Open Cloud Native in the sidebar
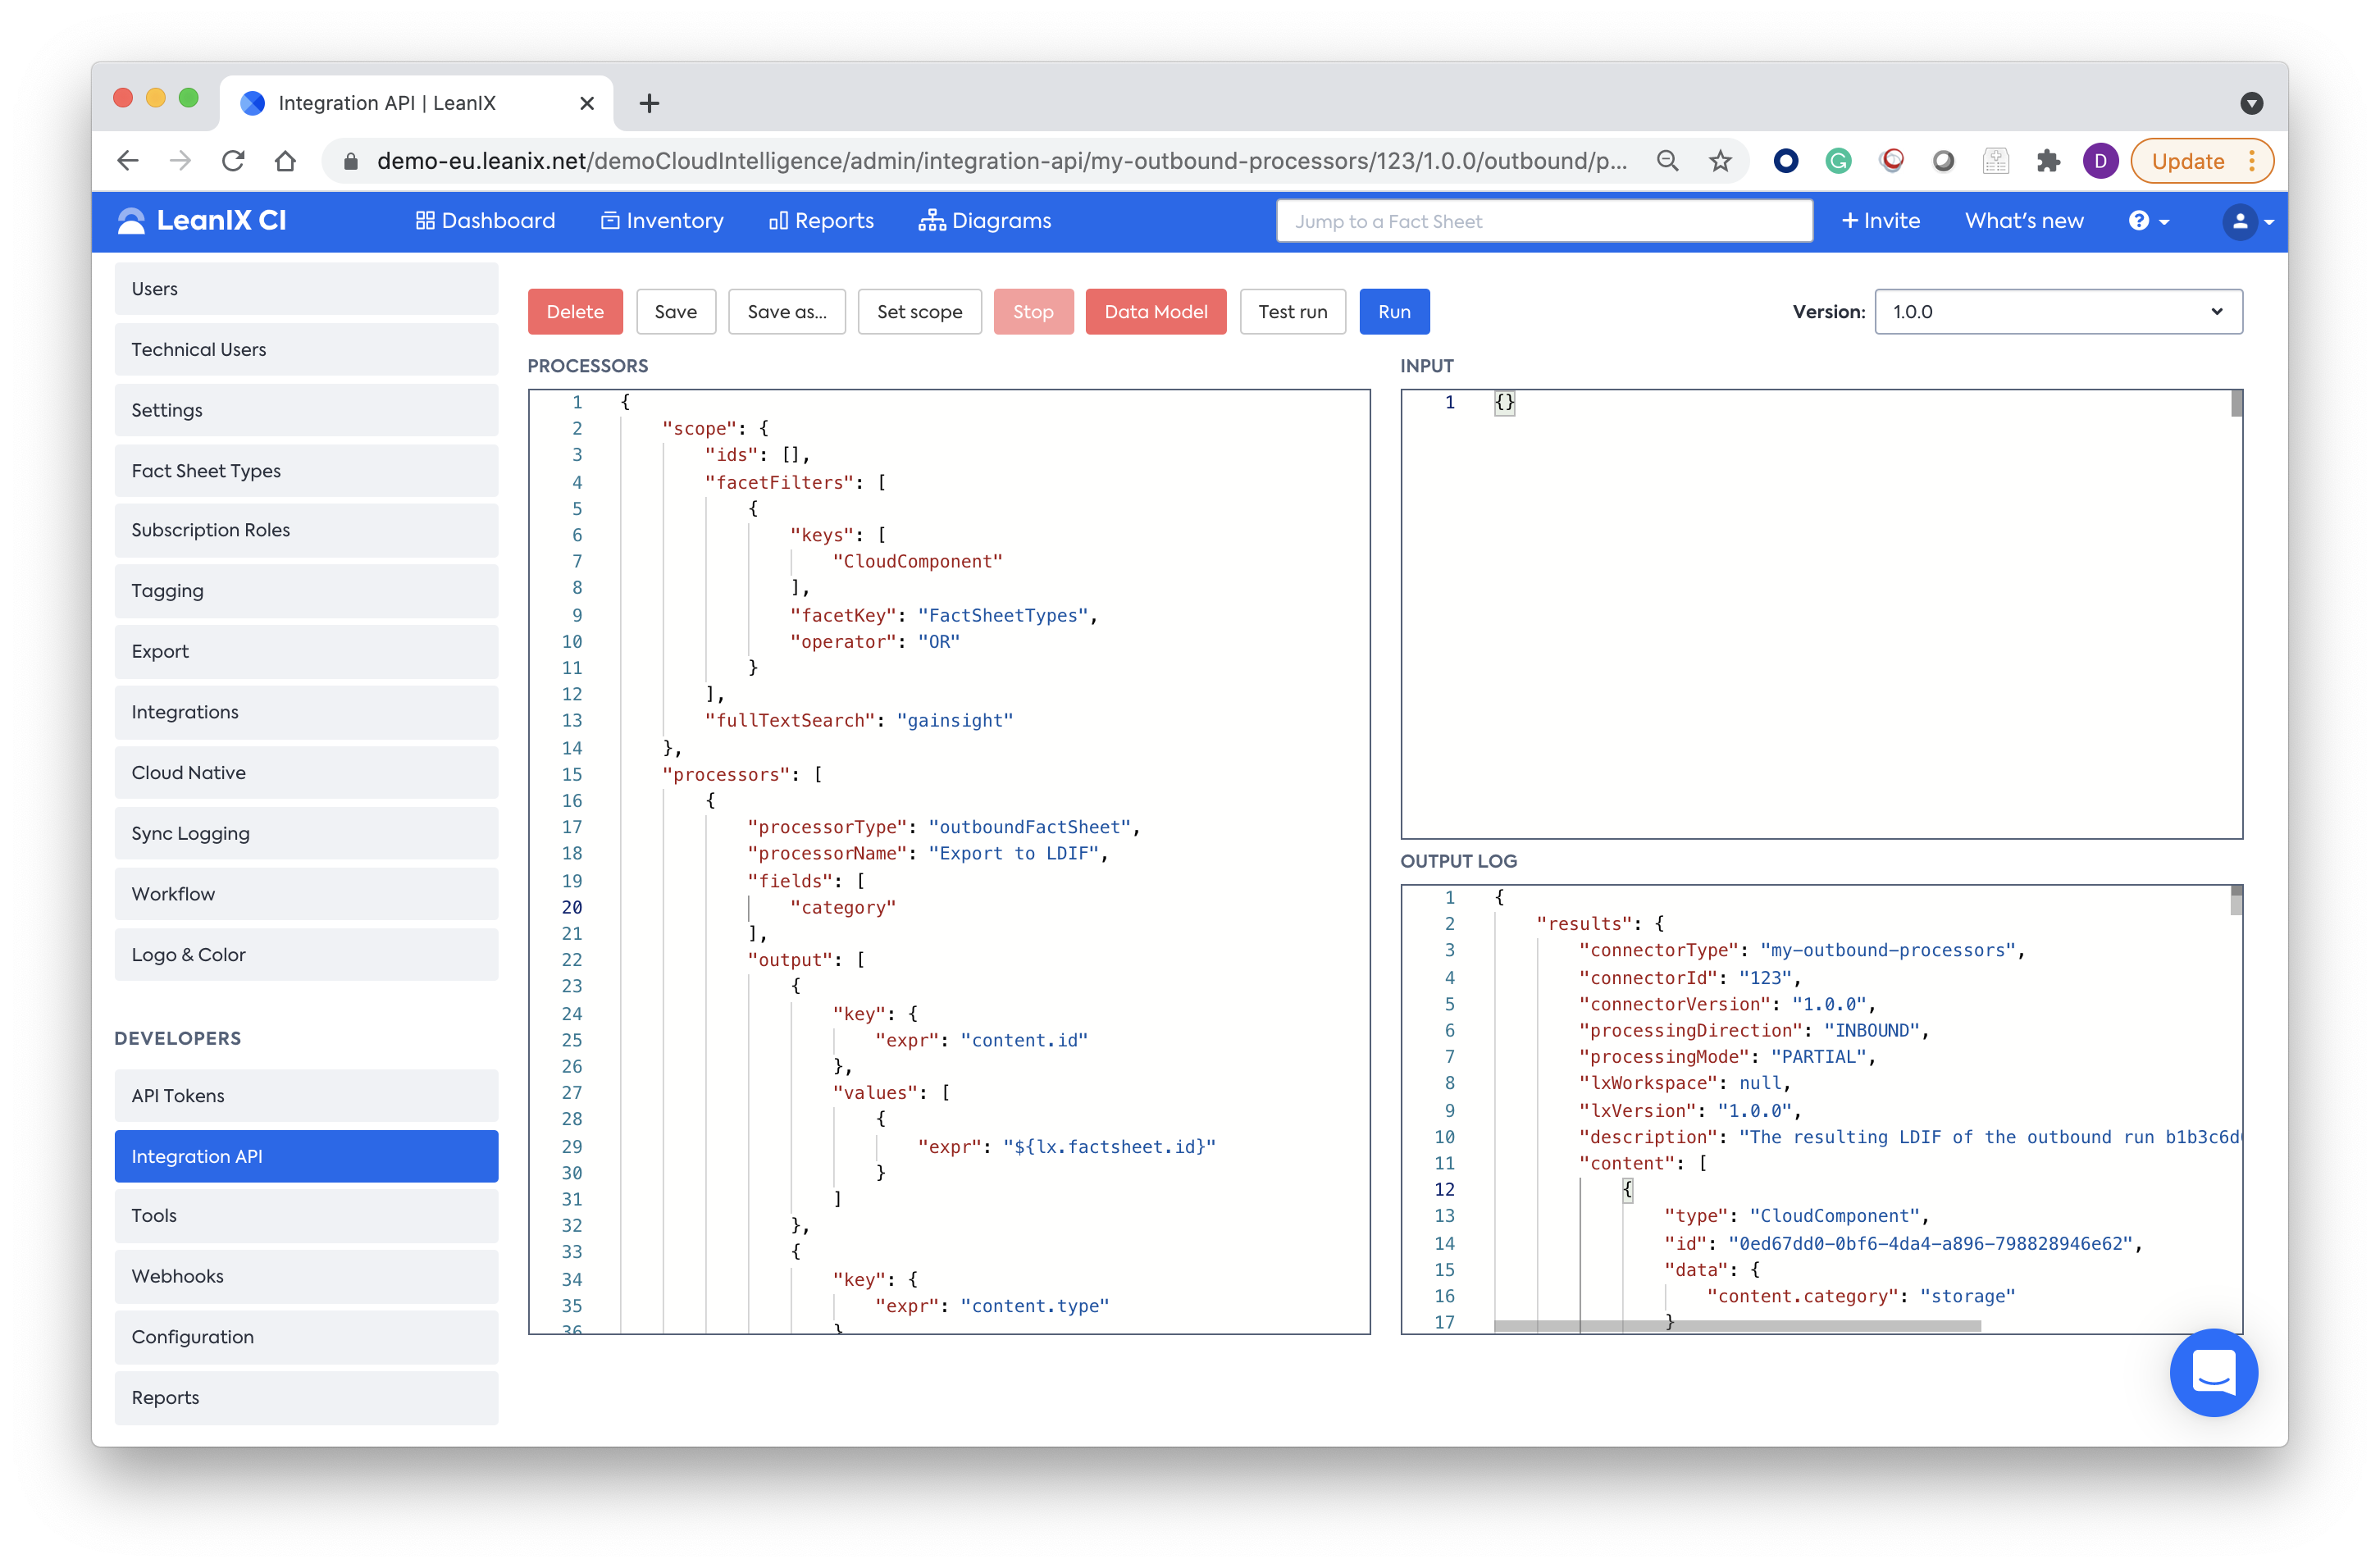This screenshot has height=1568, width=2380. coord(306,773)
